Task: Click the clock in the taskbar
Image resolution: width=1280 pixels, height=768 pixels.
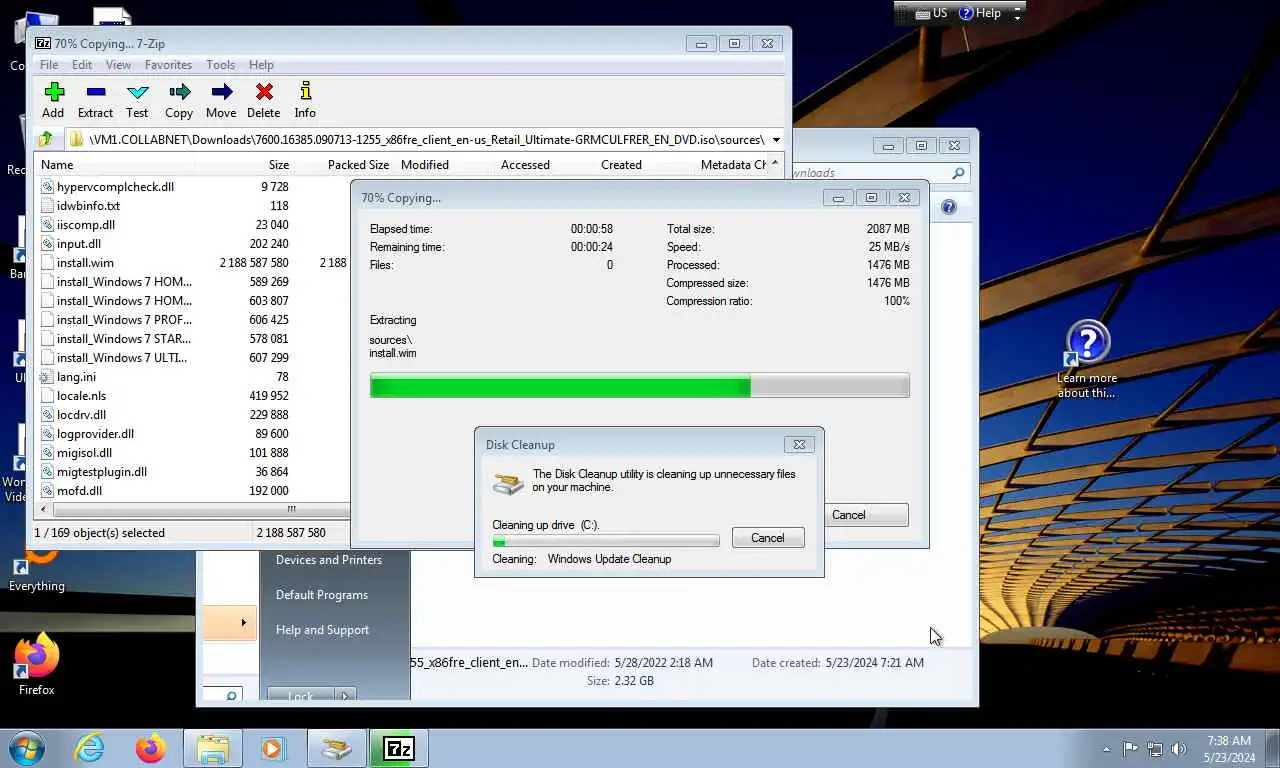Action: (1229, 749)
